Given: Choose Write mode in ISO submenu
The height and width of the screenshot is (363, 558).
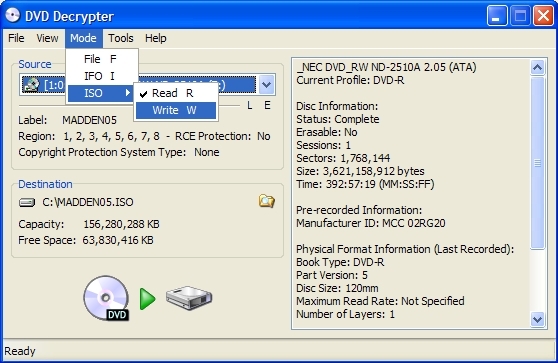Looking at the screenshot, I should 176,110.
